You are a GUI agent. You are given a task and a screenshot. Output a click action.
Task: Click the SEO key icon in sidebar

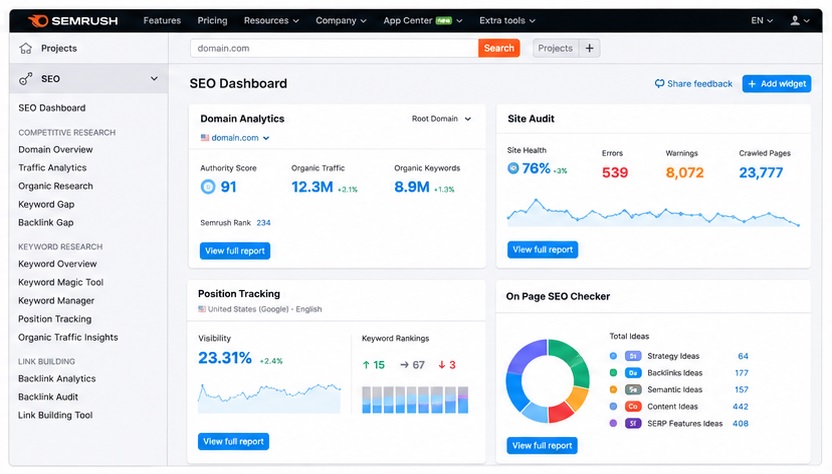pos(25,79)
